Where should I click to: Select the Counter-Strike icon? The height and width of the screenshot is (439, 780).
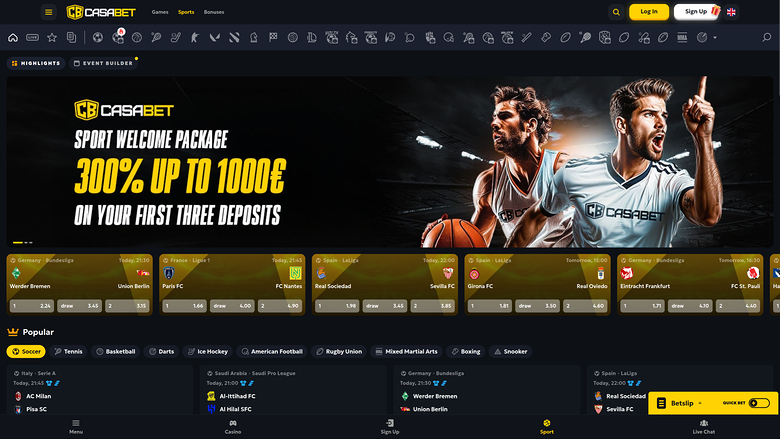click(195, 37)
